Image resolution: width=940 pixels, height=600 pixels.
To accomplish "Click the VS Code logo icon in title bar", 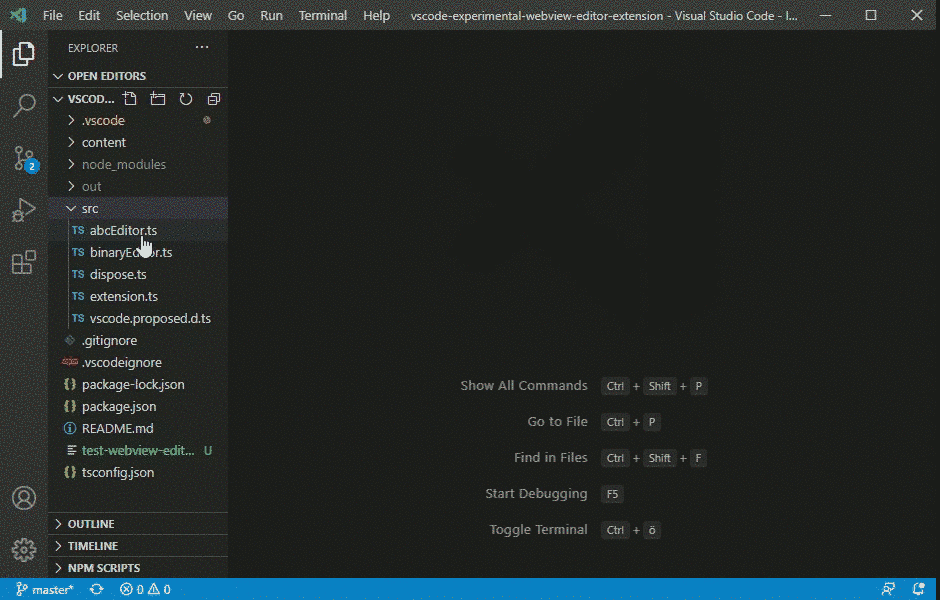I will pos(19,15).
